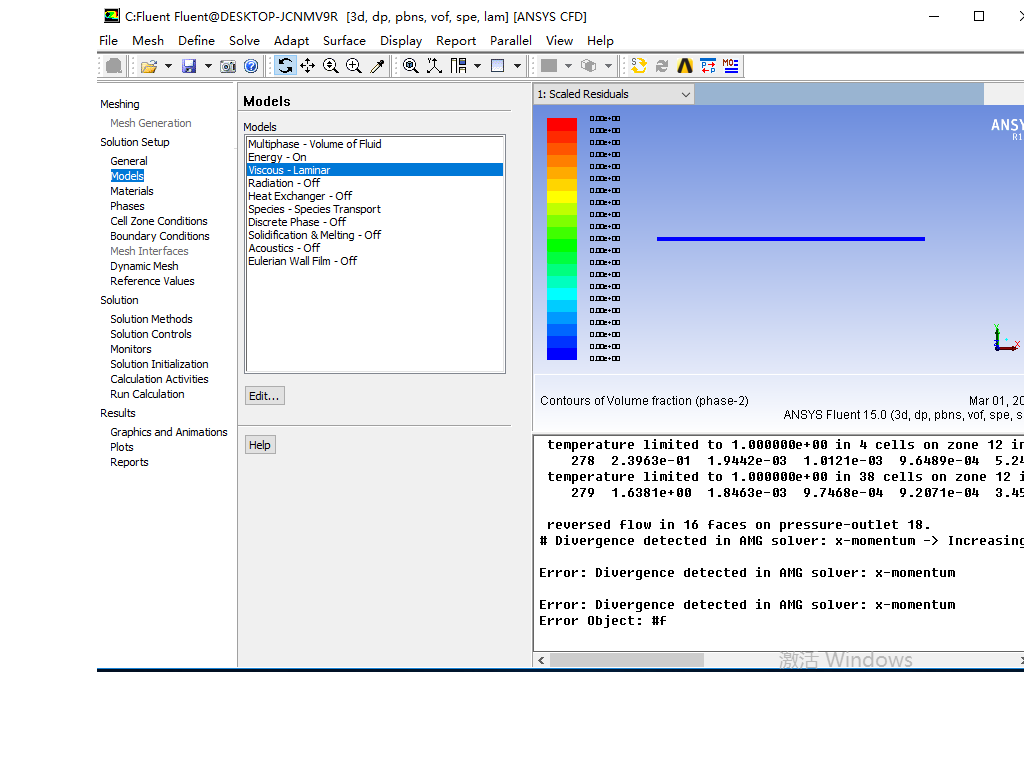Expand the dropdown arrow beside save icon
1024x768 pixels.
(208, 66)
